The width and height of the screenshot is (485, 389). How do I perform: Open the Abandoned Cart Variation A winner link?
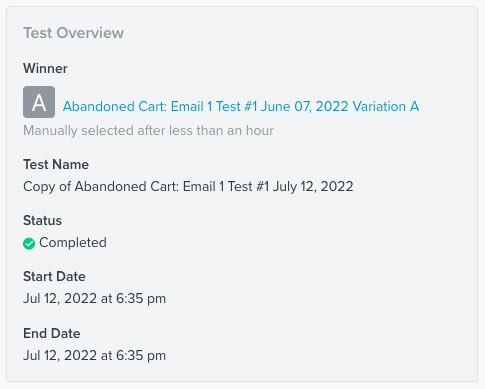(241, 107)
